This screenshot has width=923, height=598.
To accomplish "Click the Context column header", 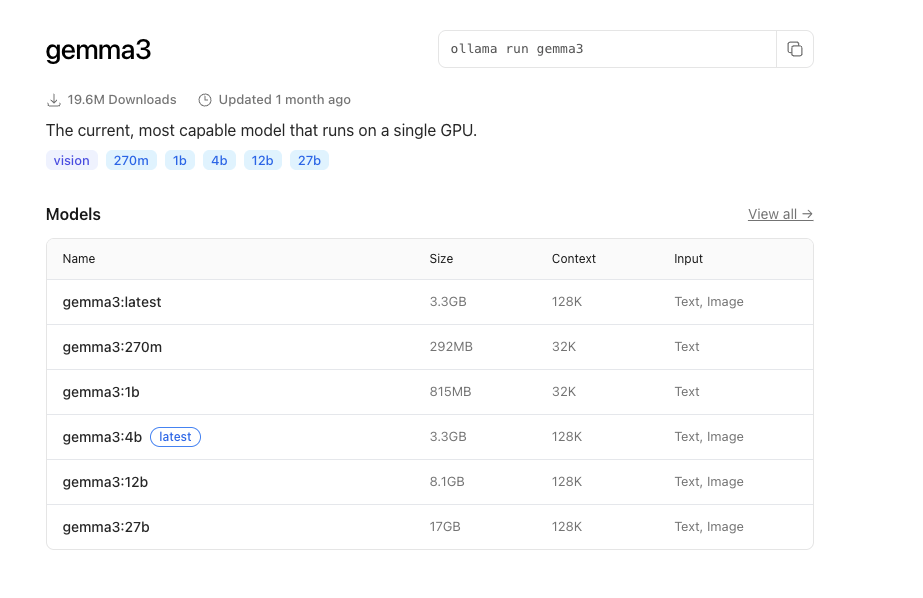I will [574, 259].
